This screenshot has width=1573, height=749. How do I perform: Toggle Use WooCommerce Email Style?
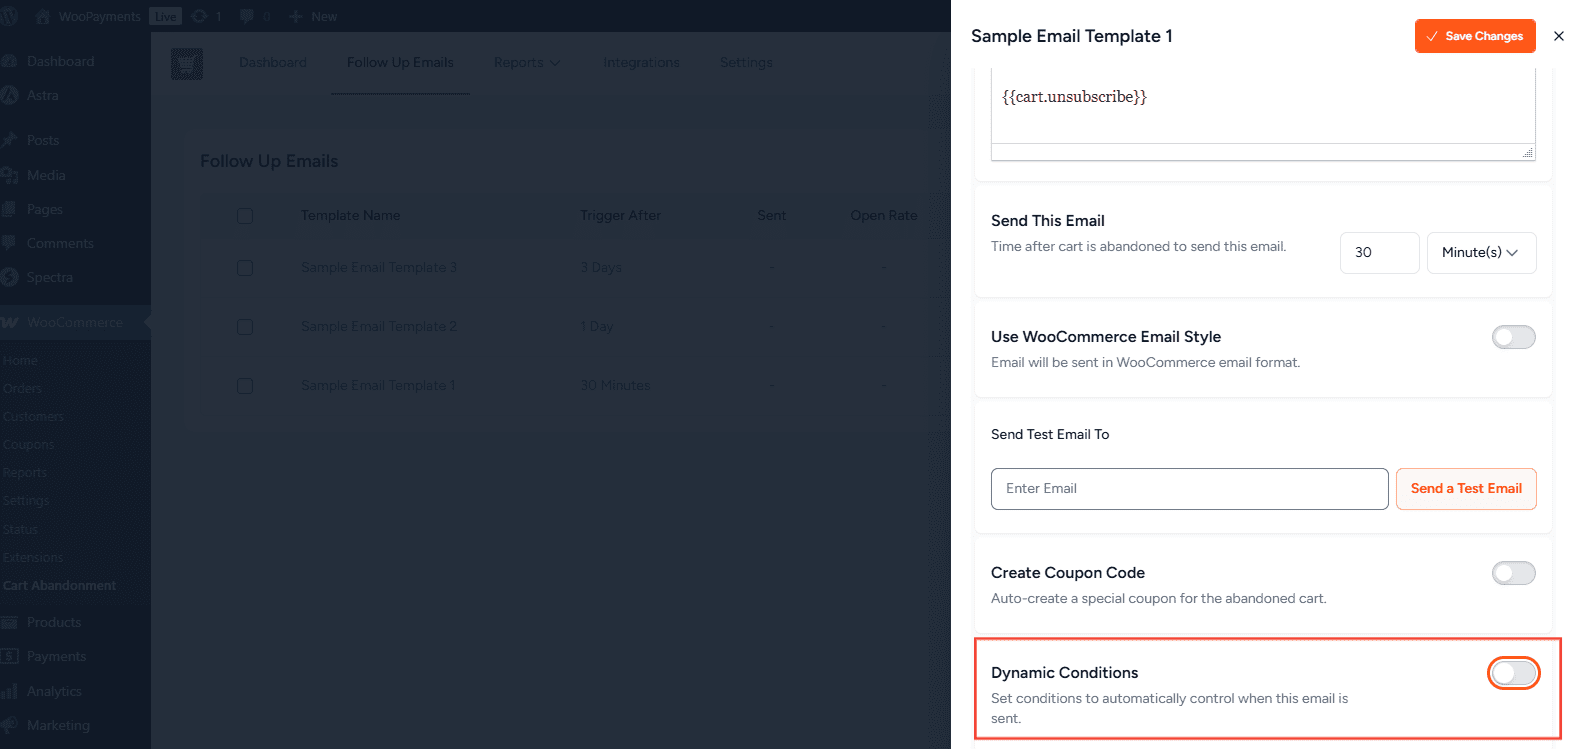[1513, 337]
